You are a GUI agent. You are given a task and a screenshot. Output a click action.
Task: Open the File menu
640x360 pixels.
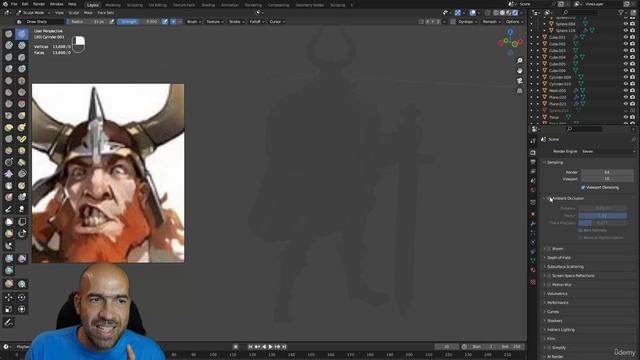point(14,4)
